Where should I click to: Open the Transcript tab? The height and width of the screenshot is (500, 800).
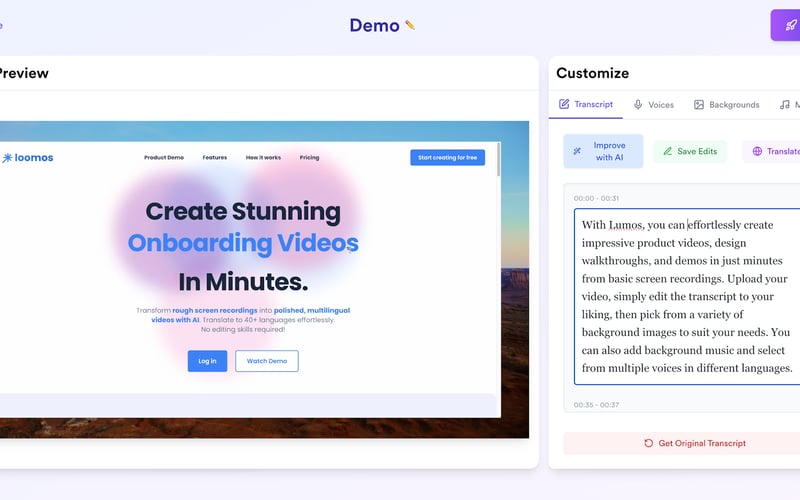(586, 104)
